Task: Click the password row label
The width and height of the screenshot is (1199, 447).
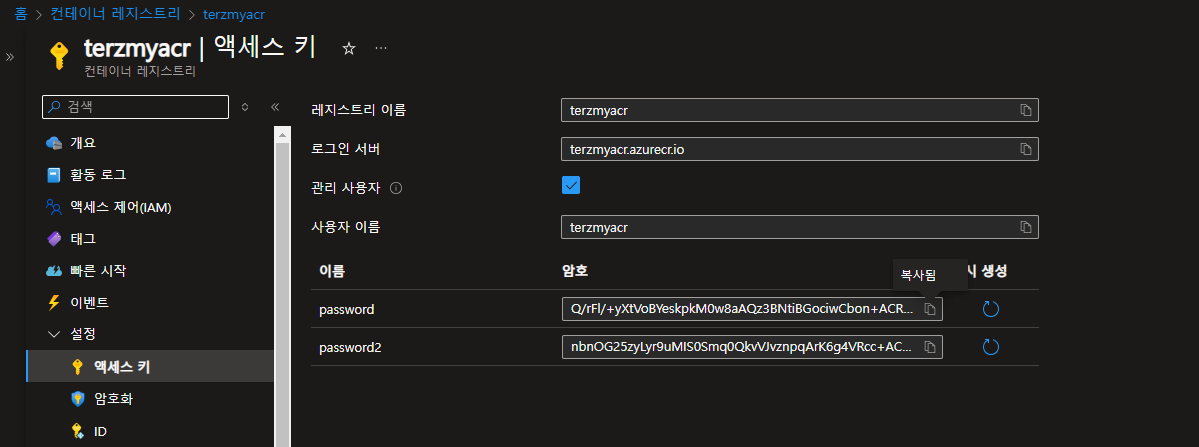Action: point(346,309)
